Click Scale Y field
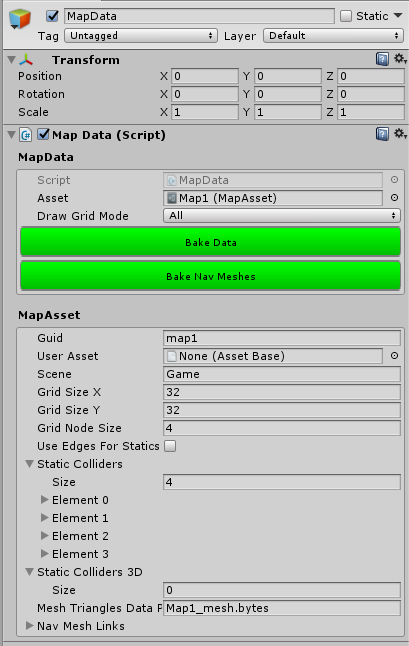The height and width of the screenshot is (646, 409). pyautogui.click(x=288, y=112)
